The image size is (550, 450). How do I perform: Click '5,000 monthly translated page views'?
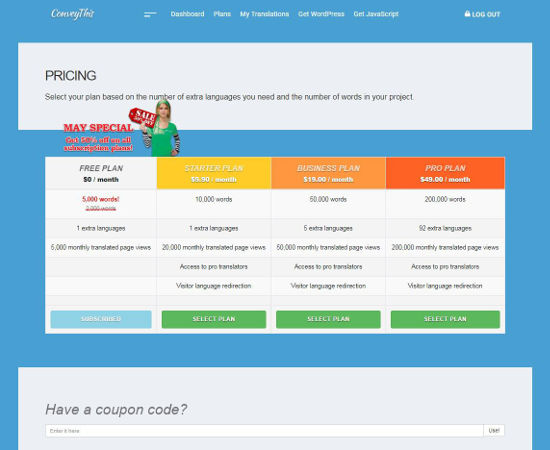pos(101,248)
